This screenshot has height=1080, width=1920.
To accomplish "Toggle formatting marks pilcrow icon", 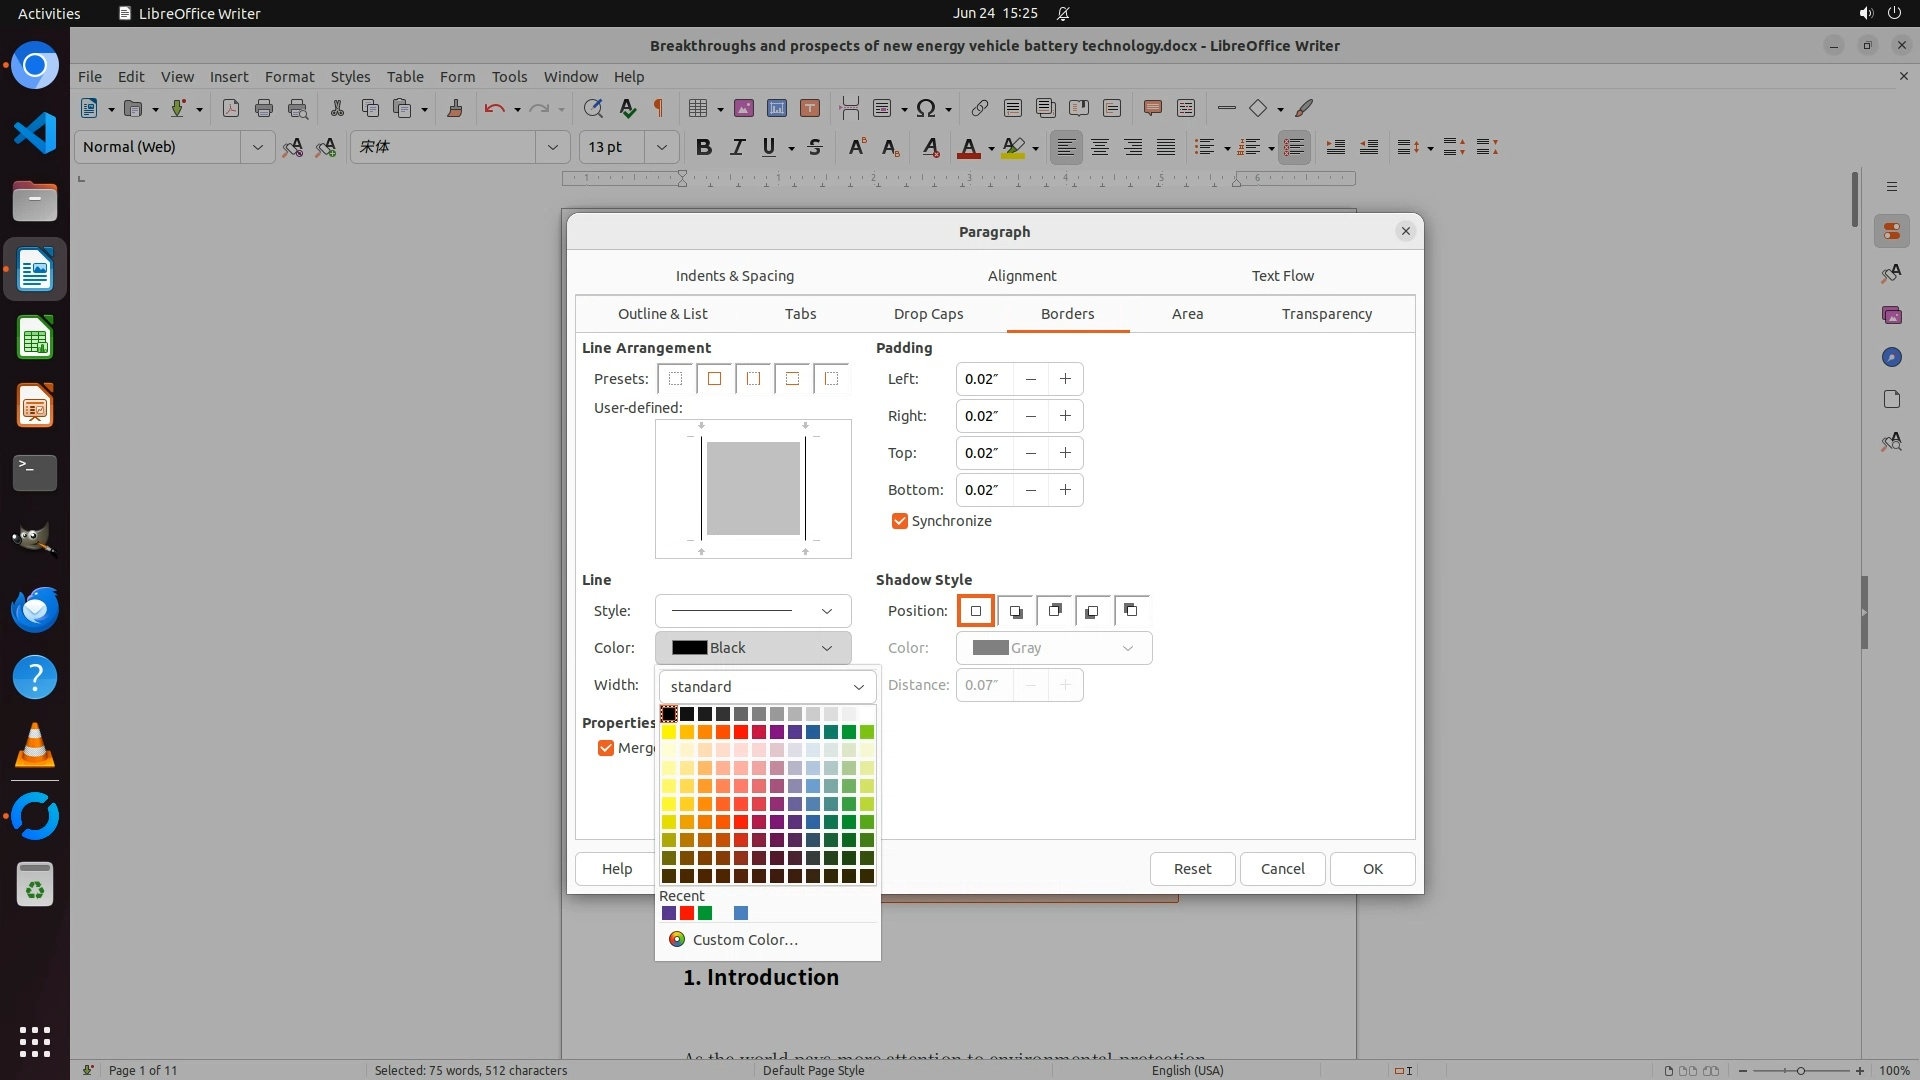I will point(659,108).
